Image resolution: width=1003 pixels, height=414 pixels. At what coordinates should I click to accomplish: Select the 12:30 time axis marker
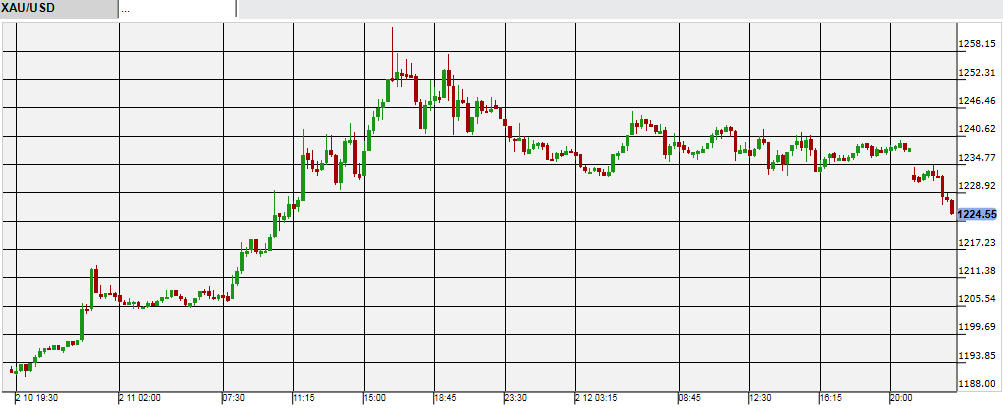(x=762, y=398)
